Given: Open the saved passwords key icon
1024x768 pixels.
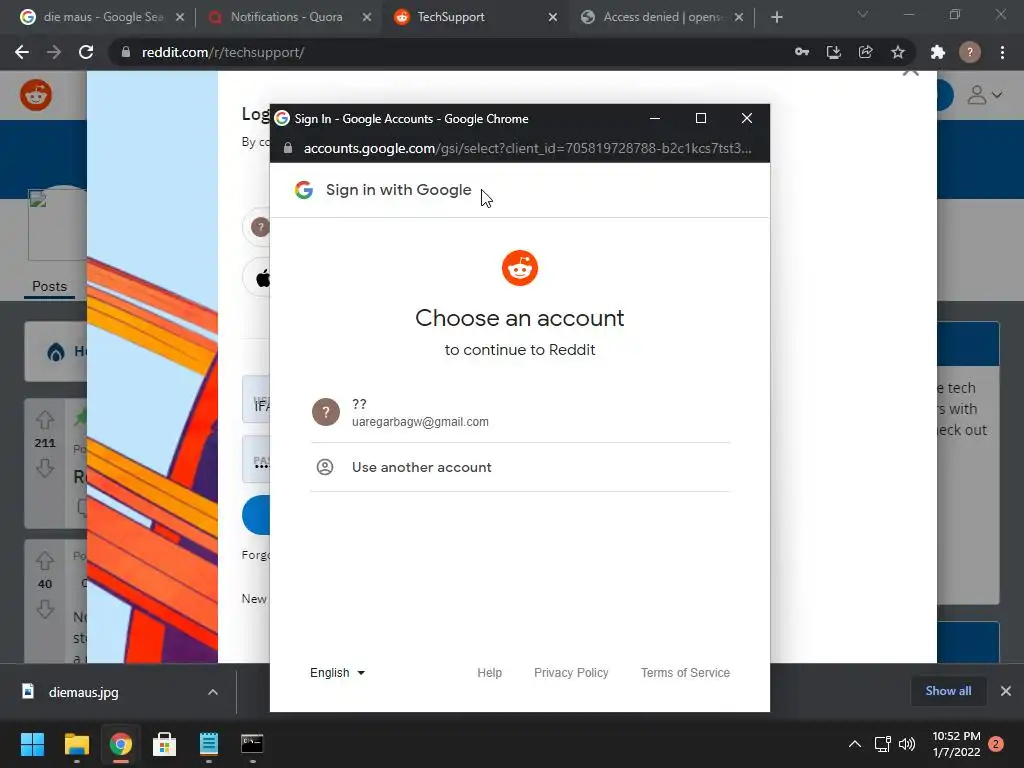Looking at the screenshot, I should [802, 52].
